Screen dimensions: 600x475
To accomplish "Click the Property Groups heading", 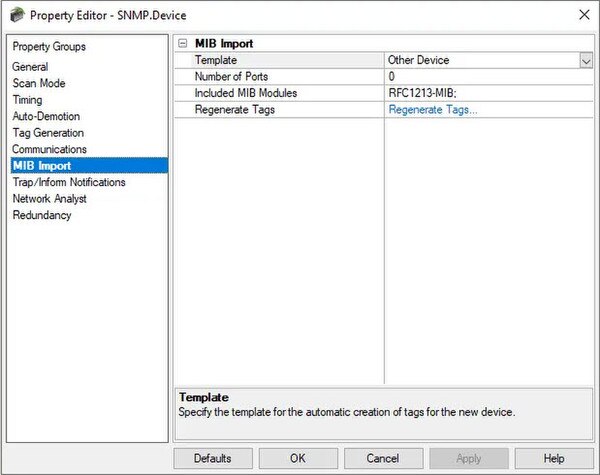I will [x=49, y=46].
